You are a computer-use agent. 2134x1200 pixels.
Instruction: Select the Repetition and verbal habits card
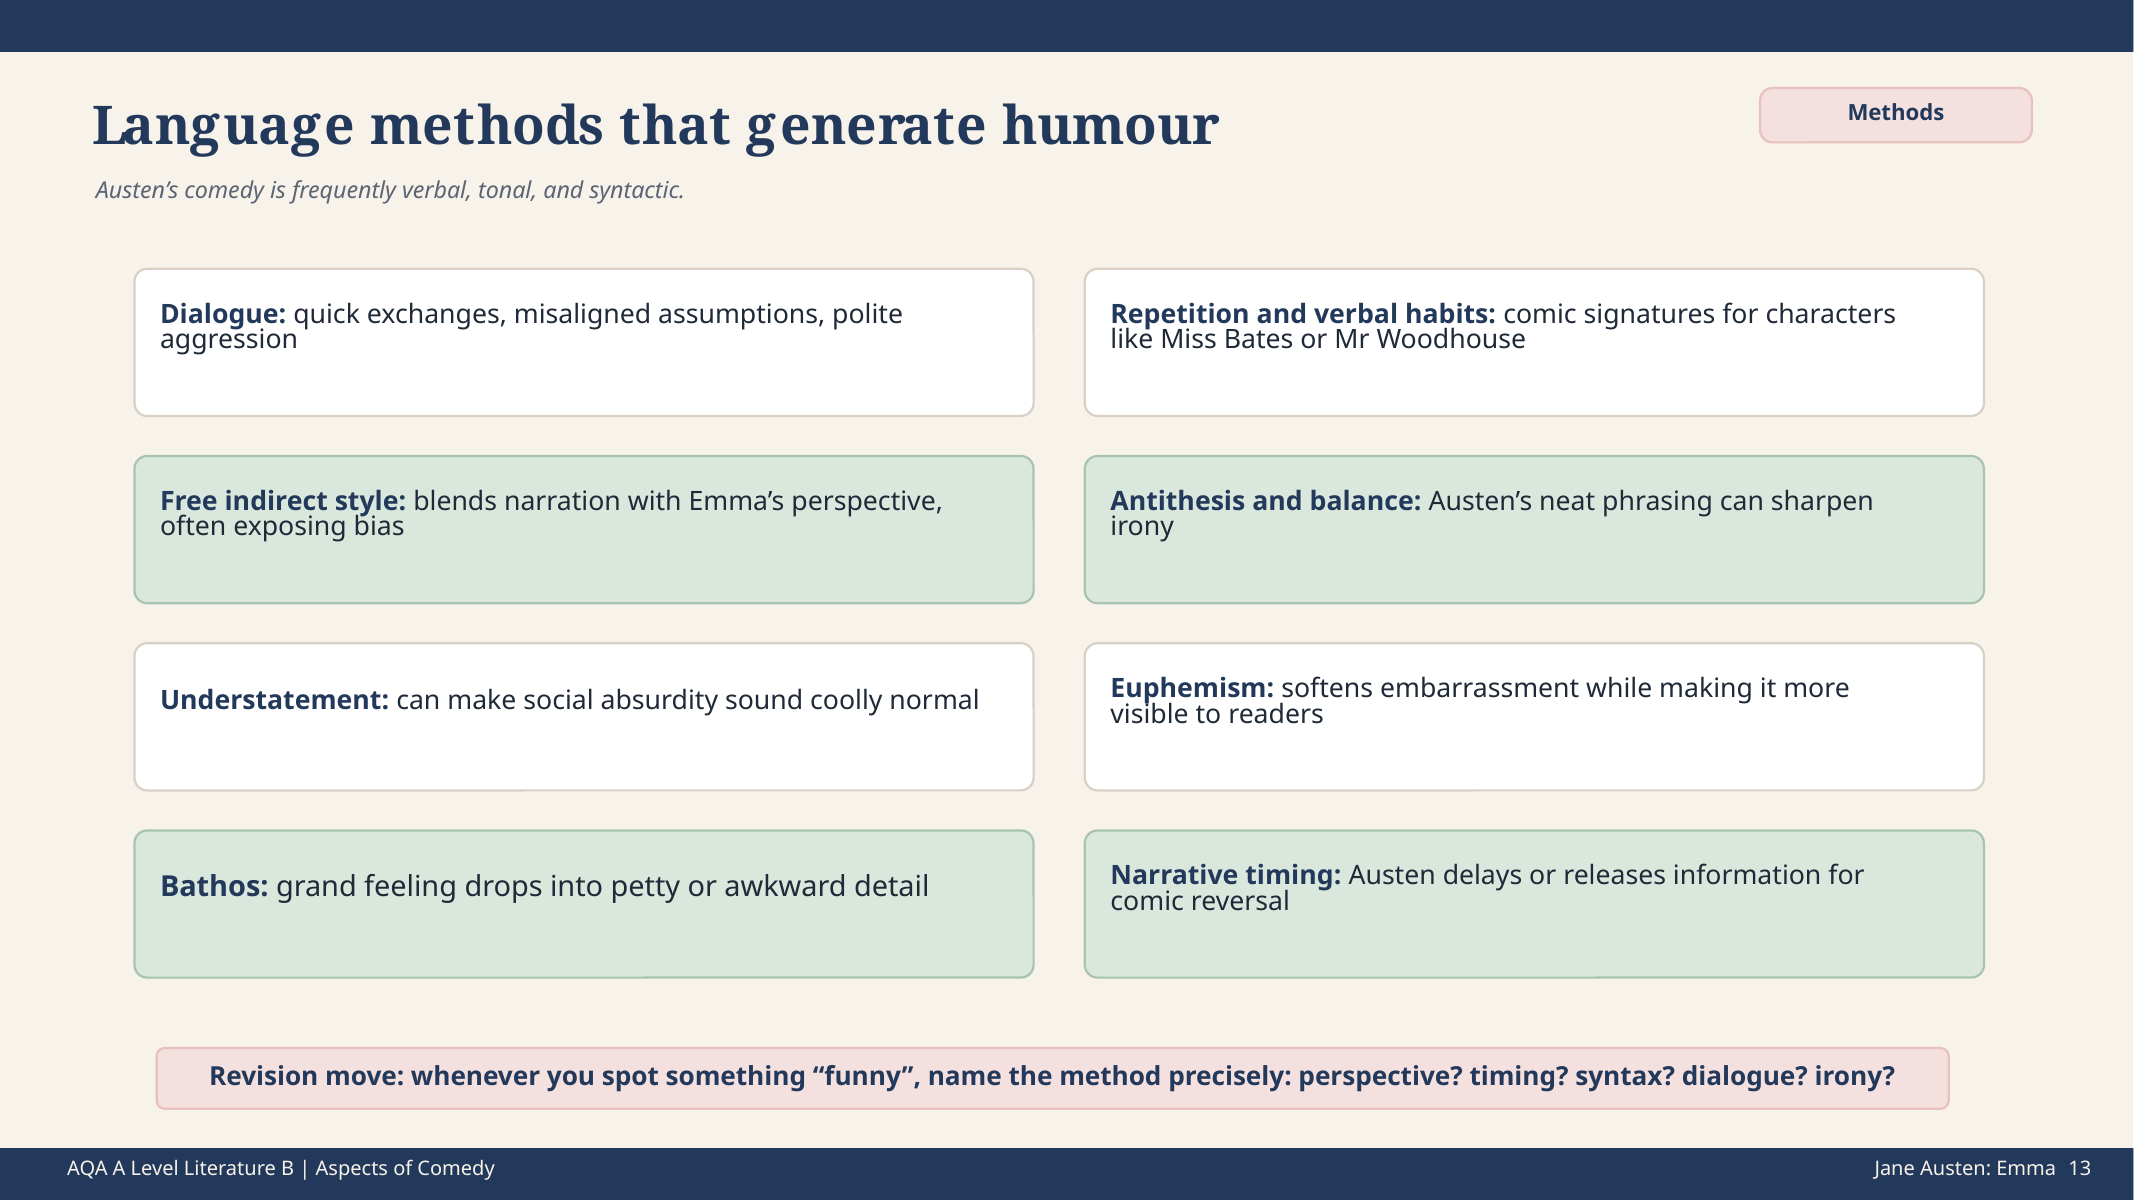pos(1534,342)
